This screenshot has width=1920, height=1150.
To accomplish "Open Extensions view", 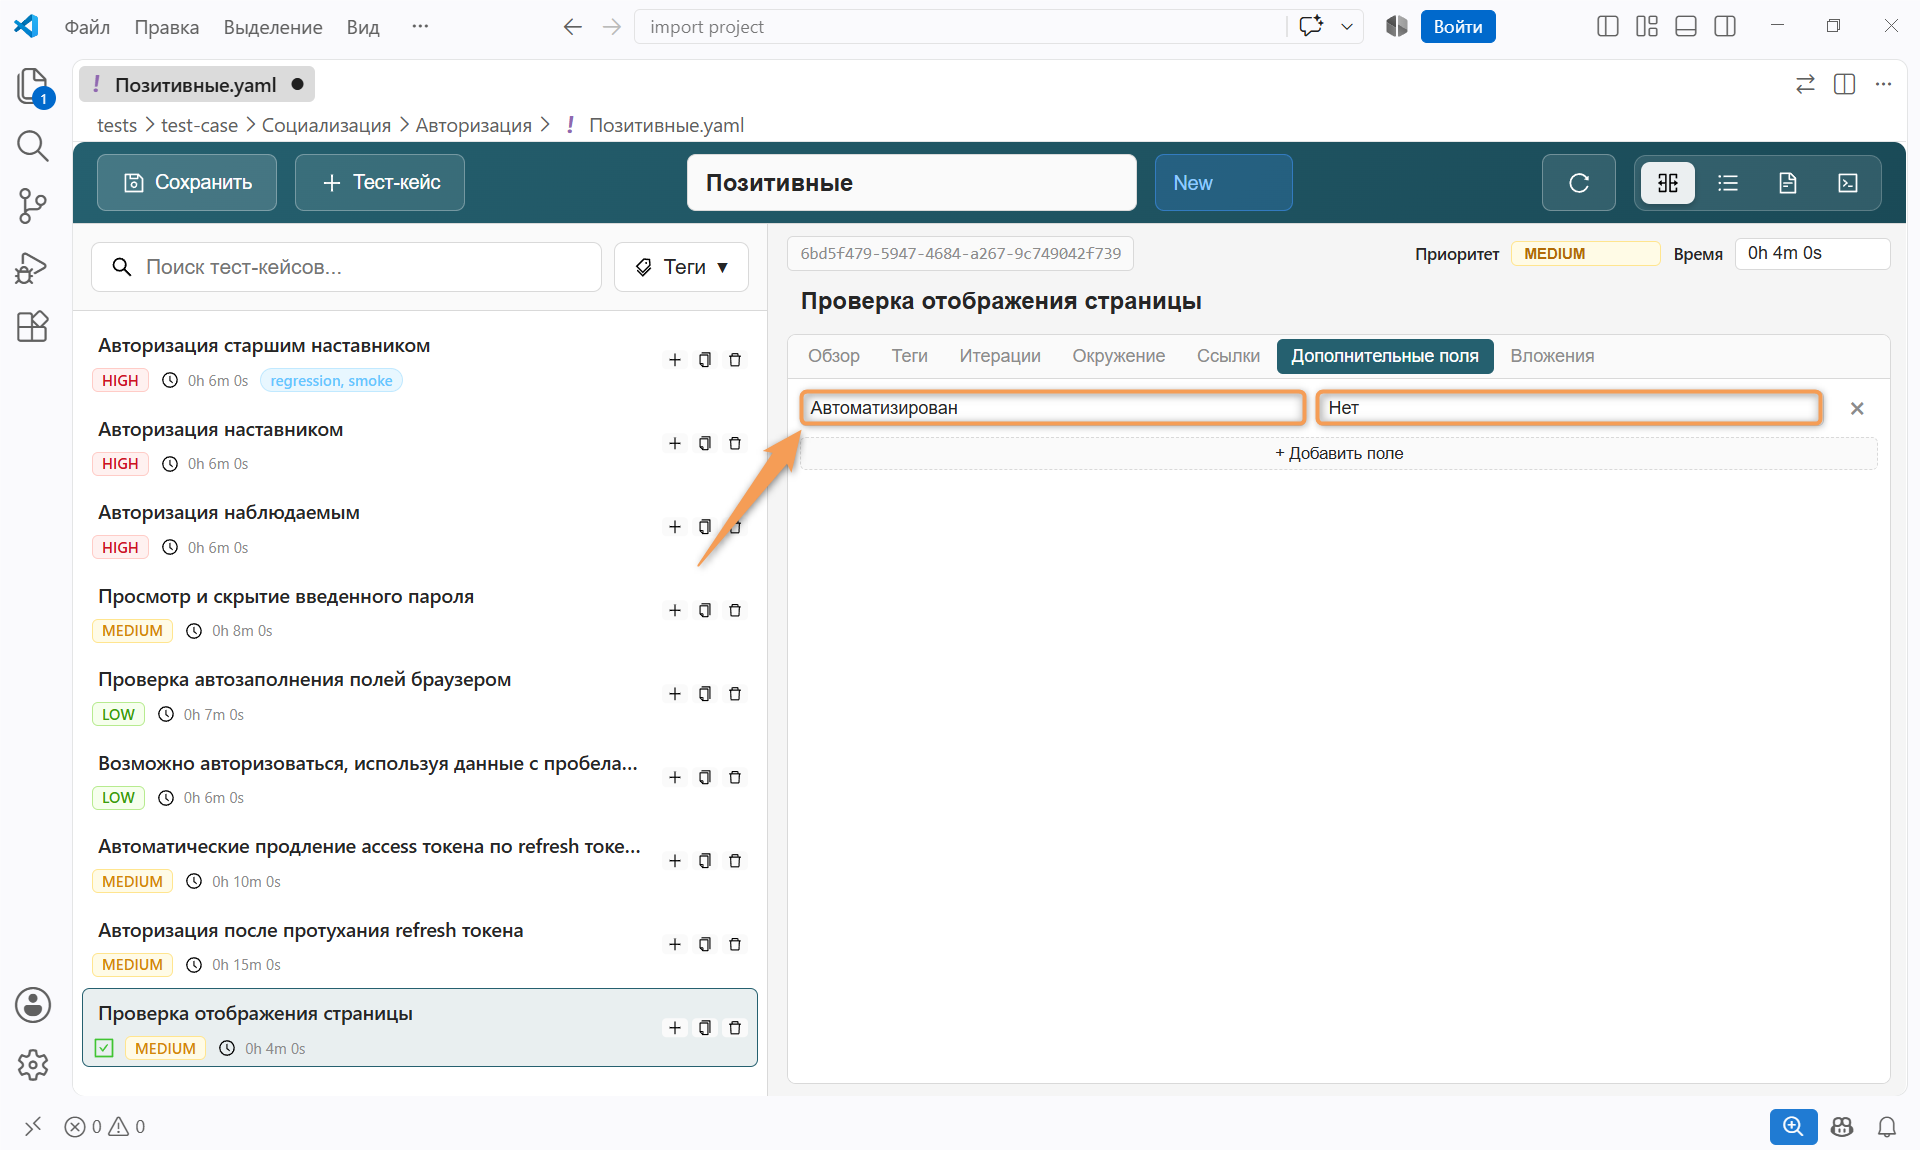I will tap(33, 327).
